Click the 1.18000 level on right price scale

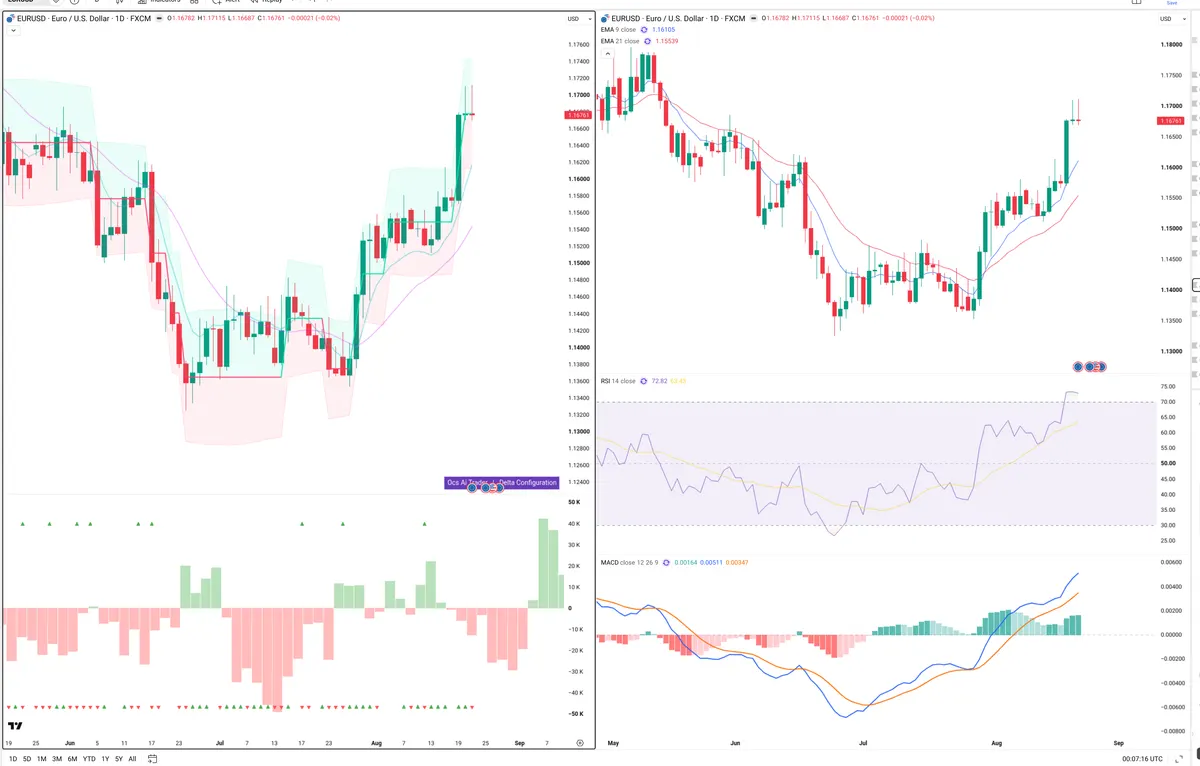(x=1171, y=45)
